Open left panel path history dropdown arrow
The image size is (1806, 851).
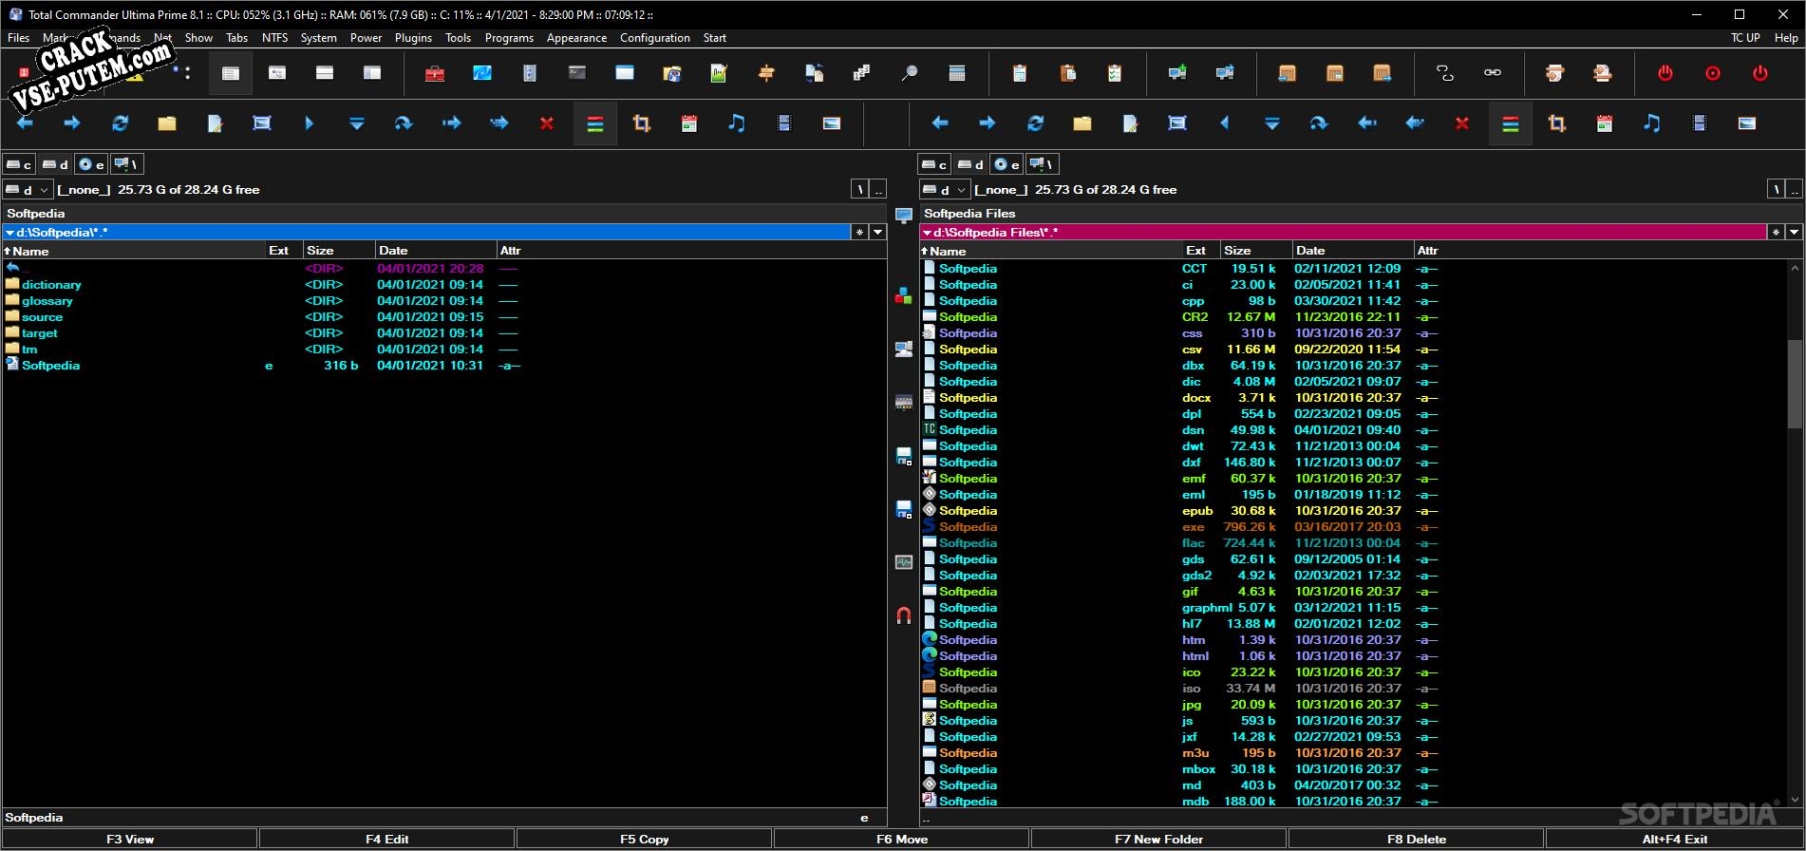878,232
